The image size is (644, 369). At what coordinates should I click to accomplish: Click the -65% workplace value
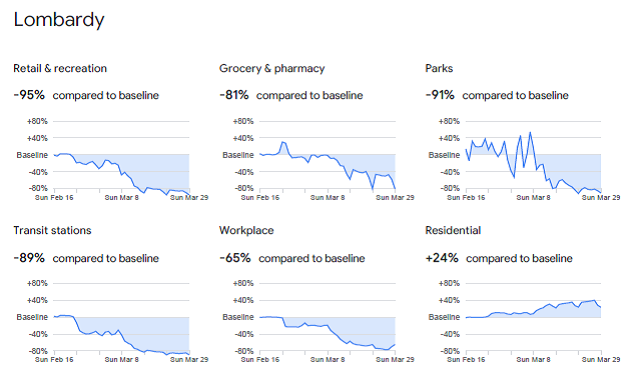(235, 258)
